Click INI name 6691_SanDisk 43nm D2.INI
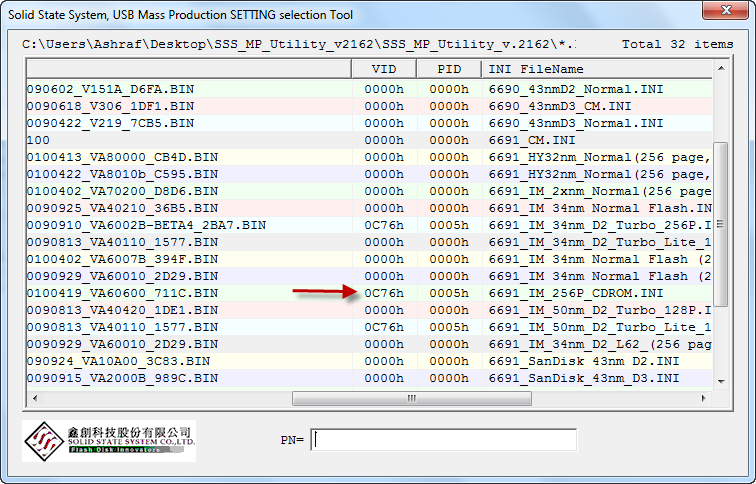 click(583, 361)
